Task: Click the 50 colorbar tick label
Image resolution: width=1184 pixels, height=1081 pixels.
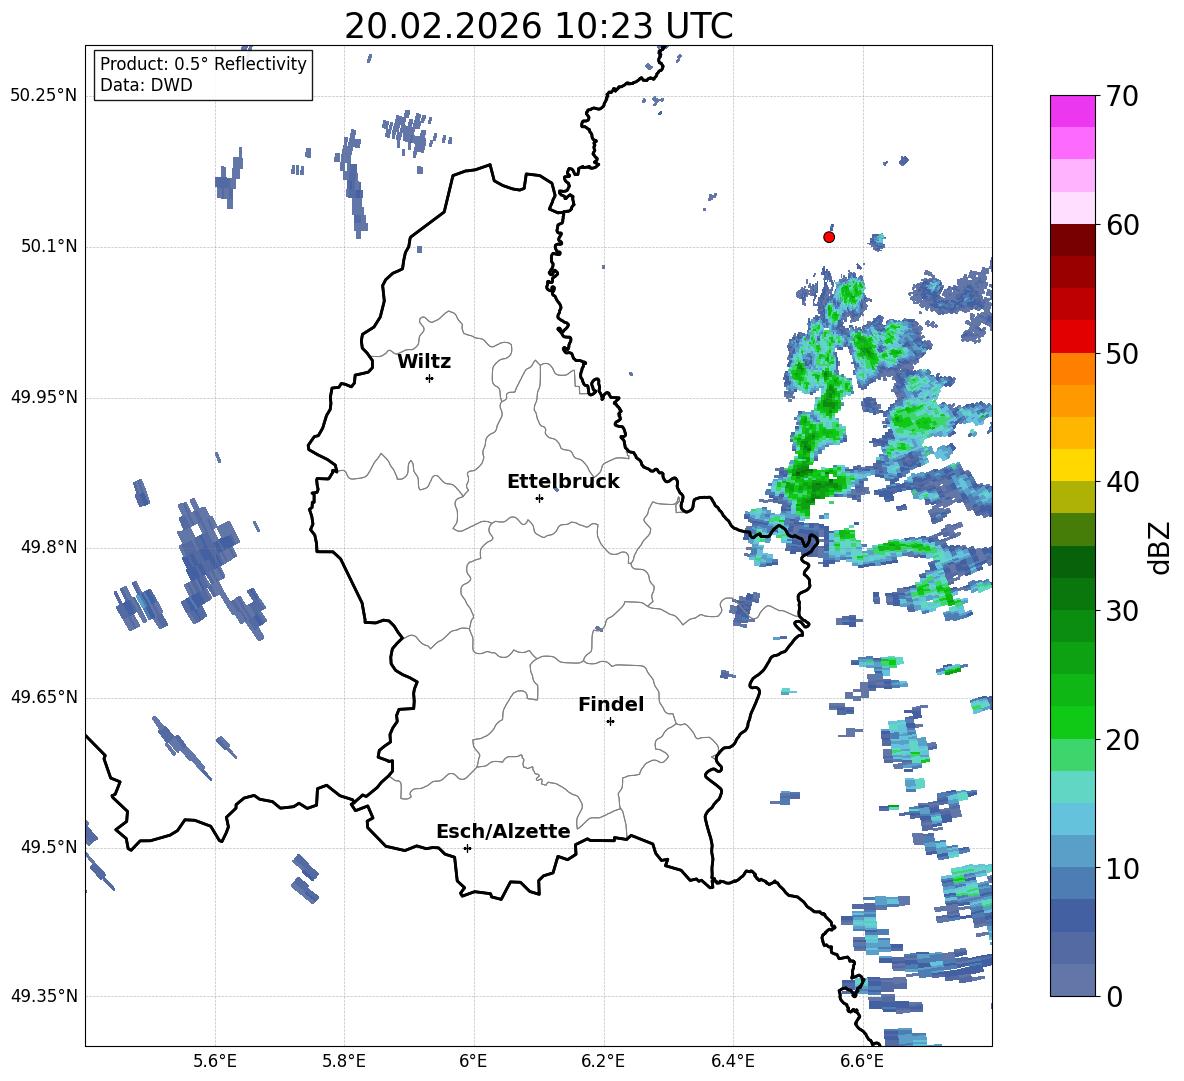Action: [1122, 354]
